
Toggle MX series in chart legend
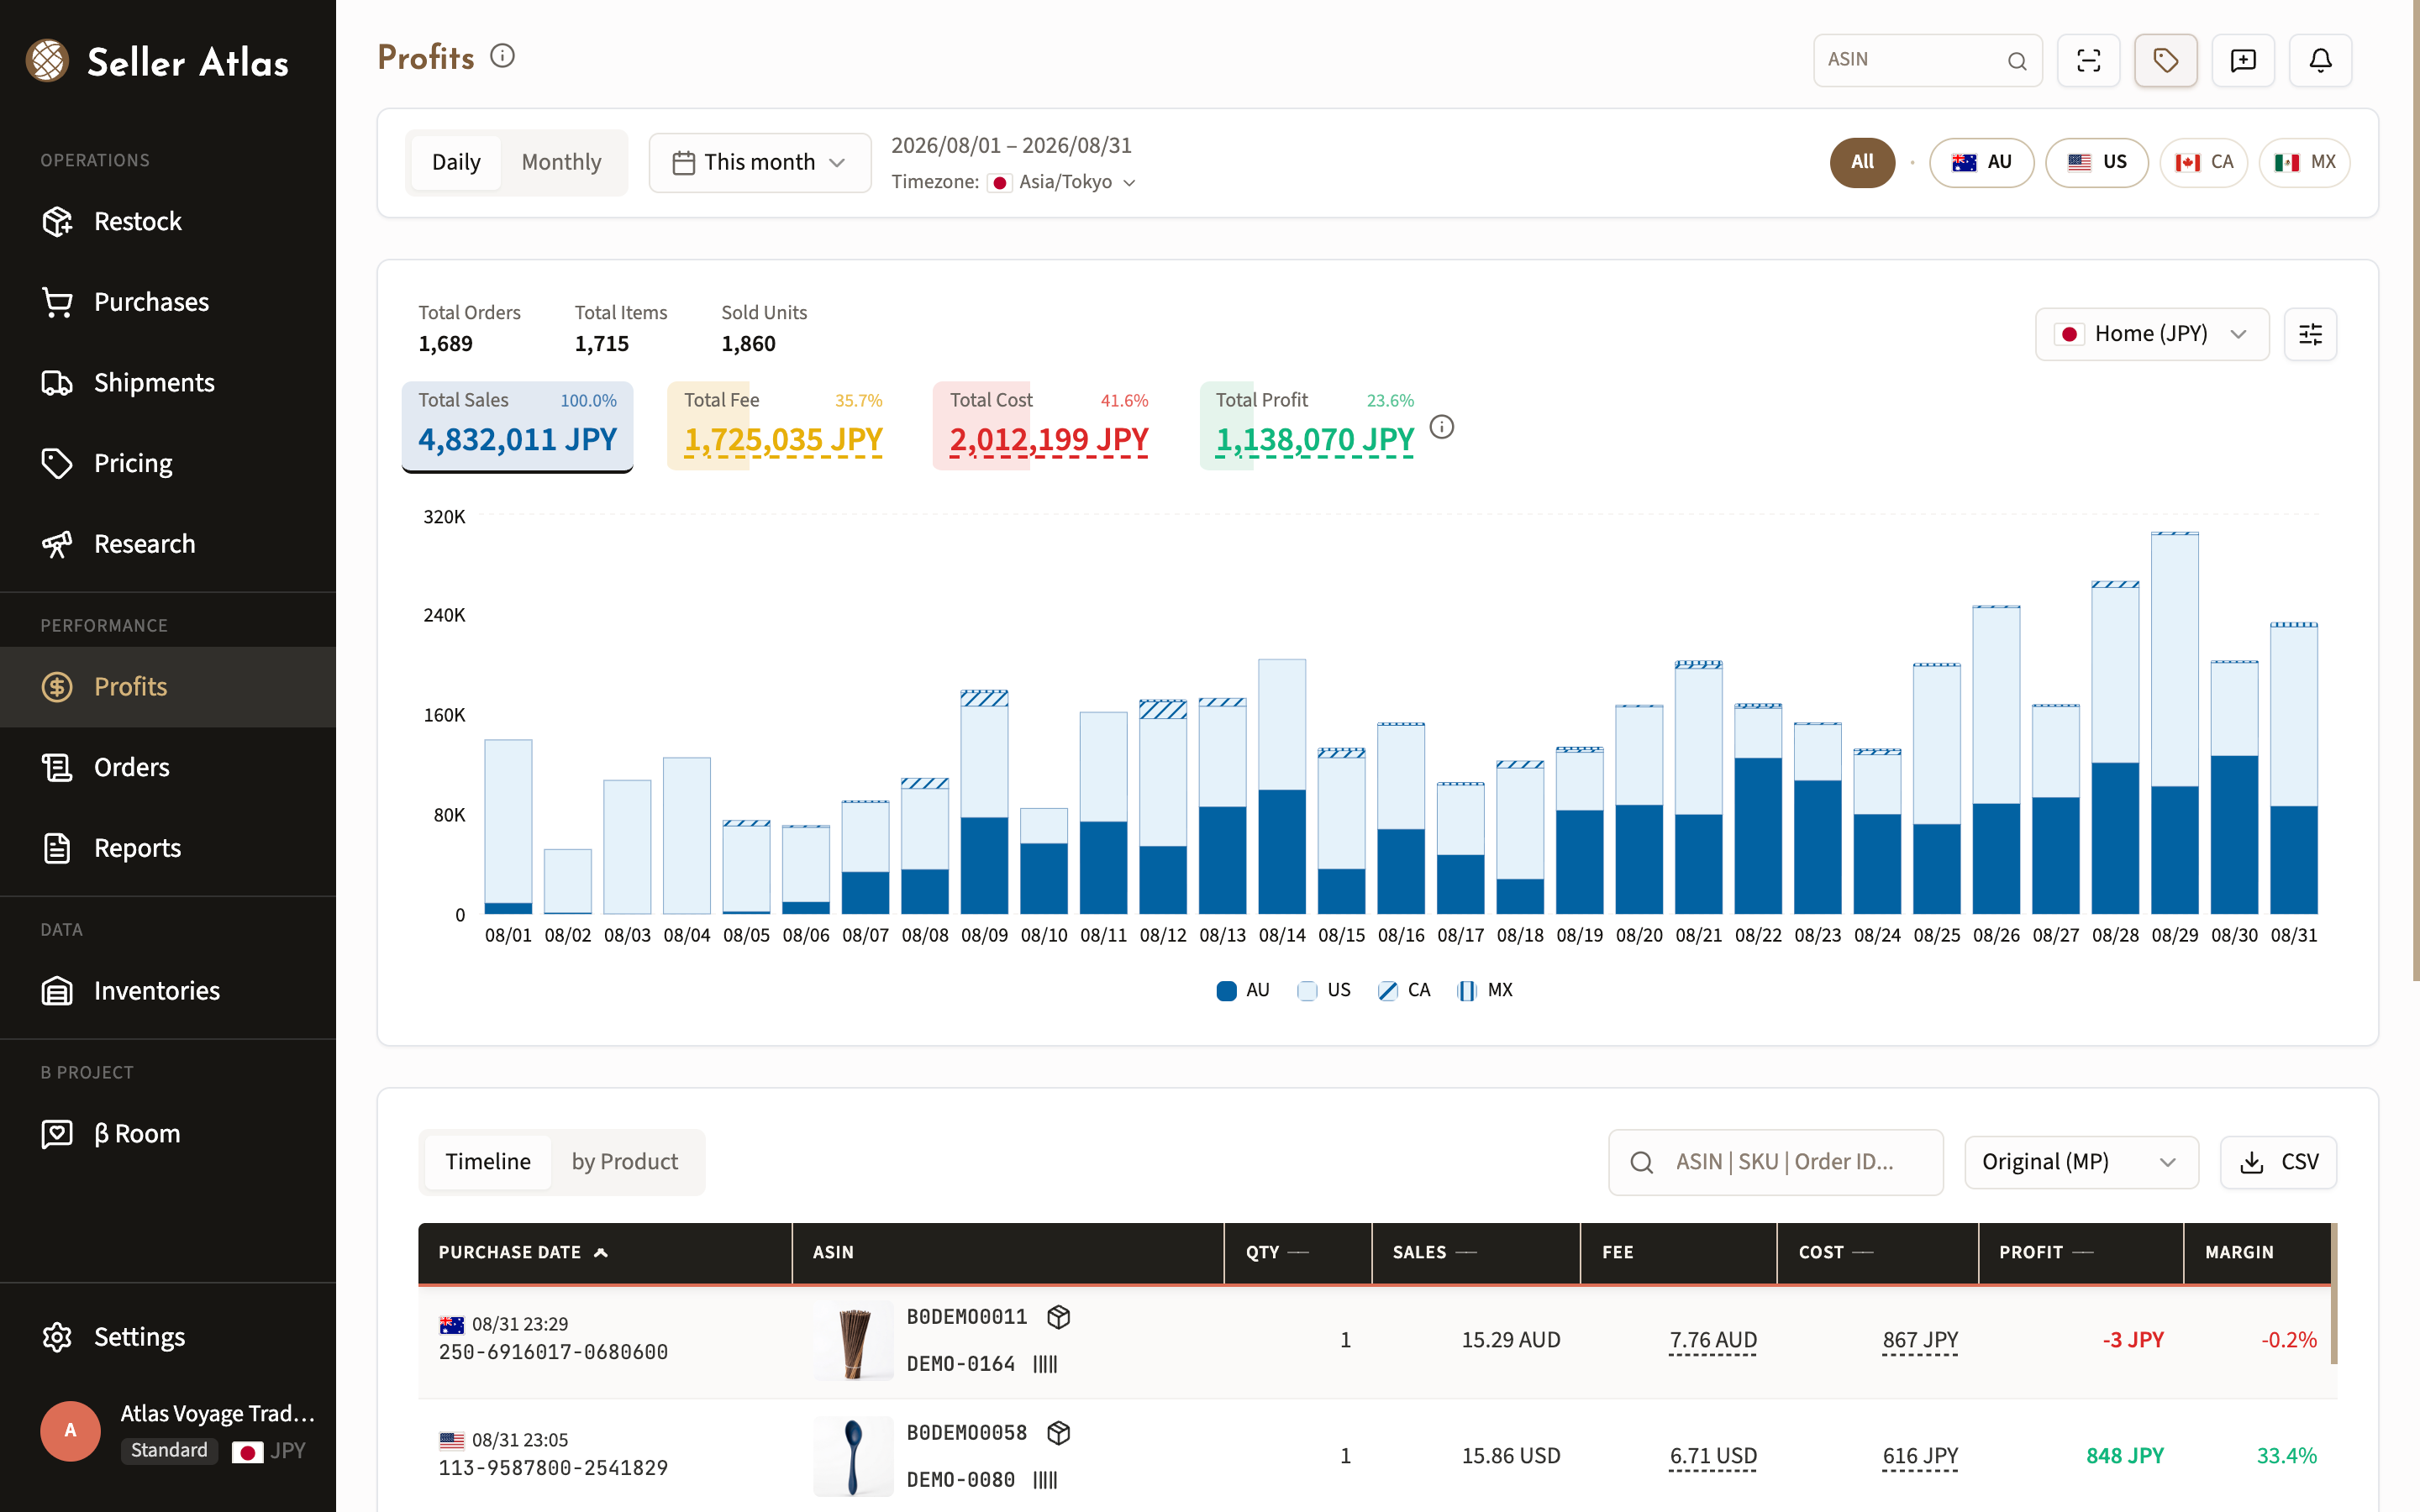click(1484, 990)
